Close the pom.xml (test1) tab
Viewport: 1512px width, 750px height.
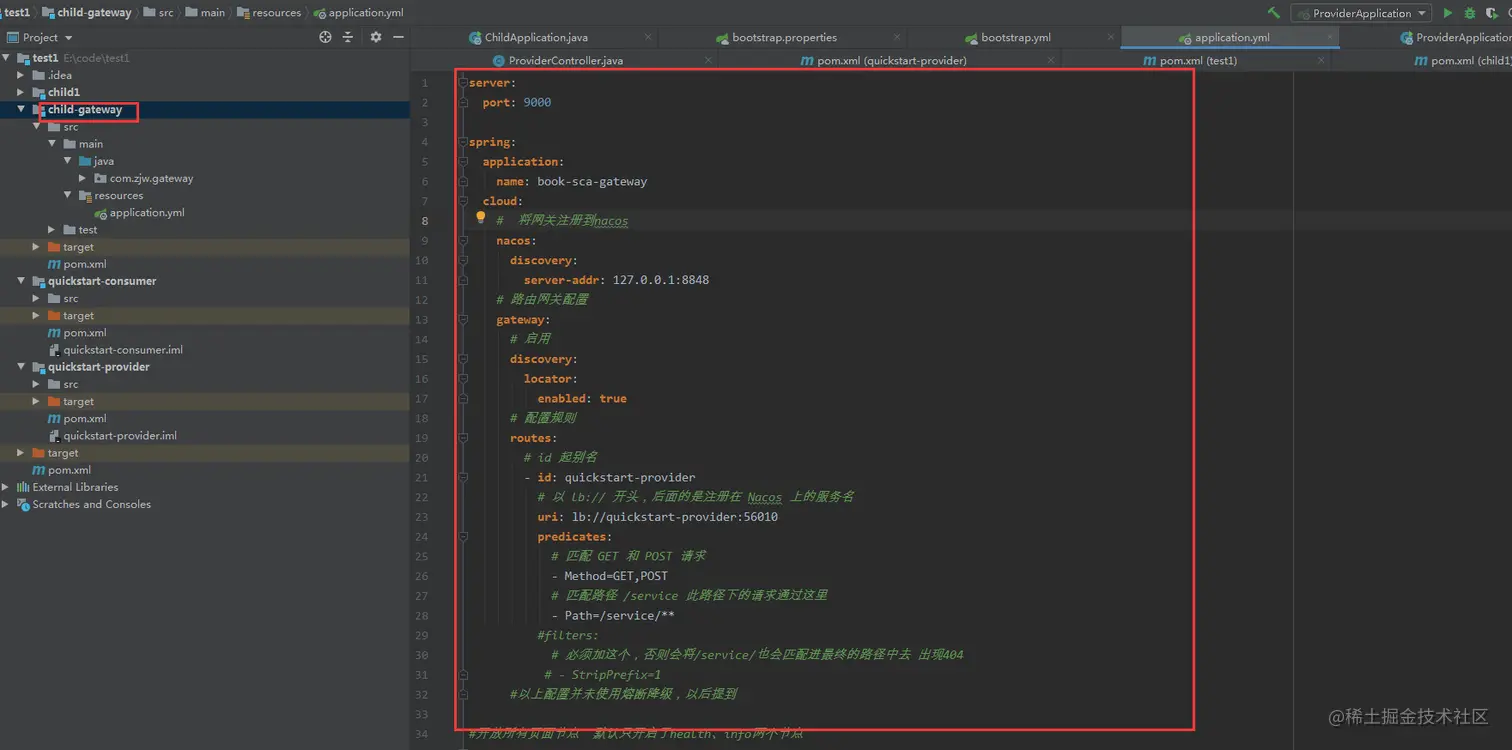[x=1321, y=60]
